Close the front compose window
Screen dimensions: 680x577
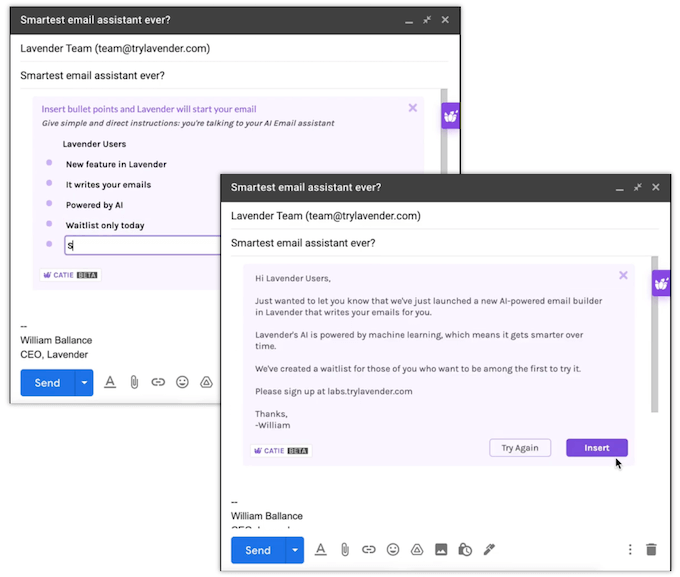(656, 187)
